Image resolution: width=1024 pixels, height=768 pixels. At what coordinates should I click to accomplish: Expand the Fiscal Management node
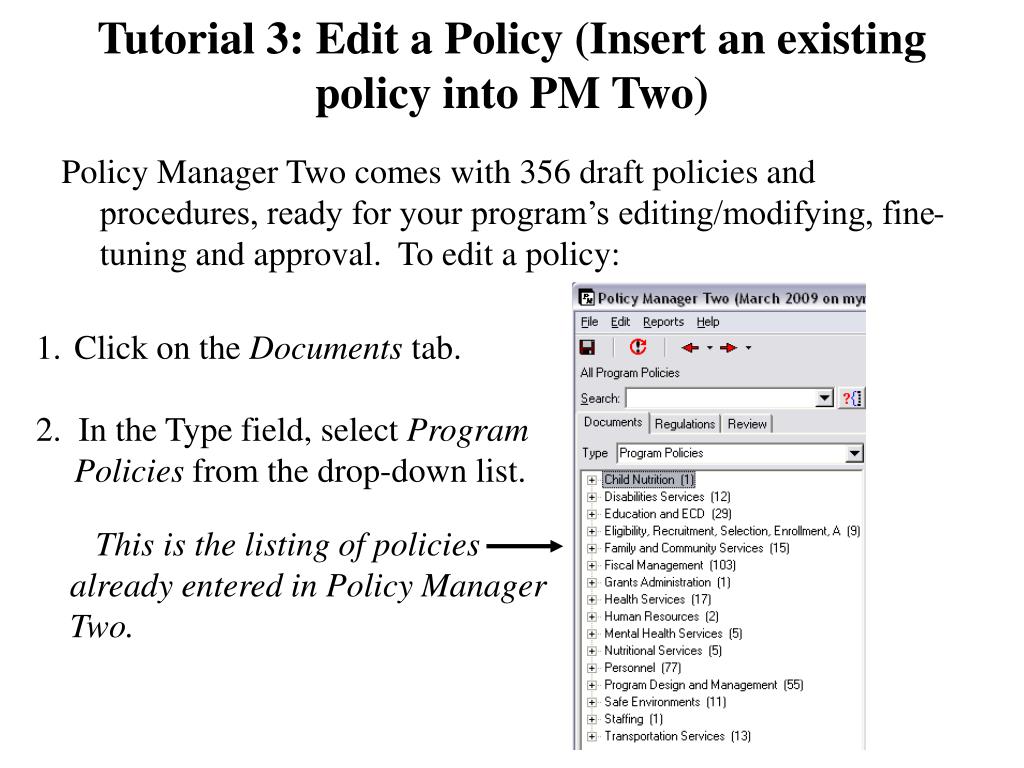(x=591, y=566)
